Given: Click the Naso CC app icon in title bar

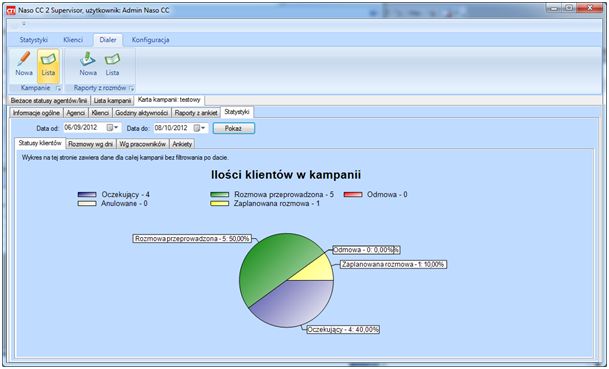Looking at the screenshot, I should point(11,10).
